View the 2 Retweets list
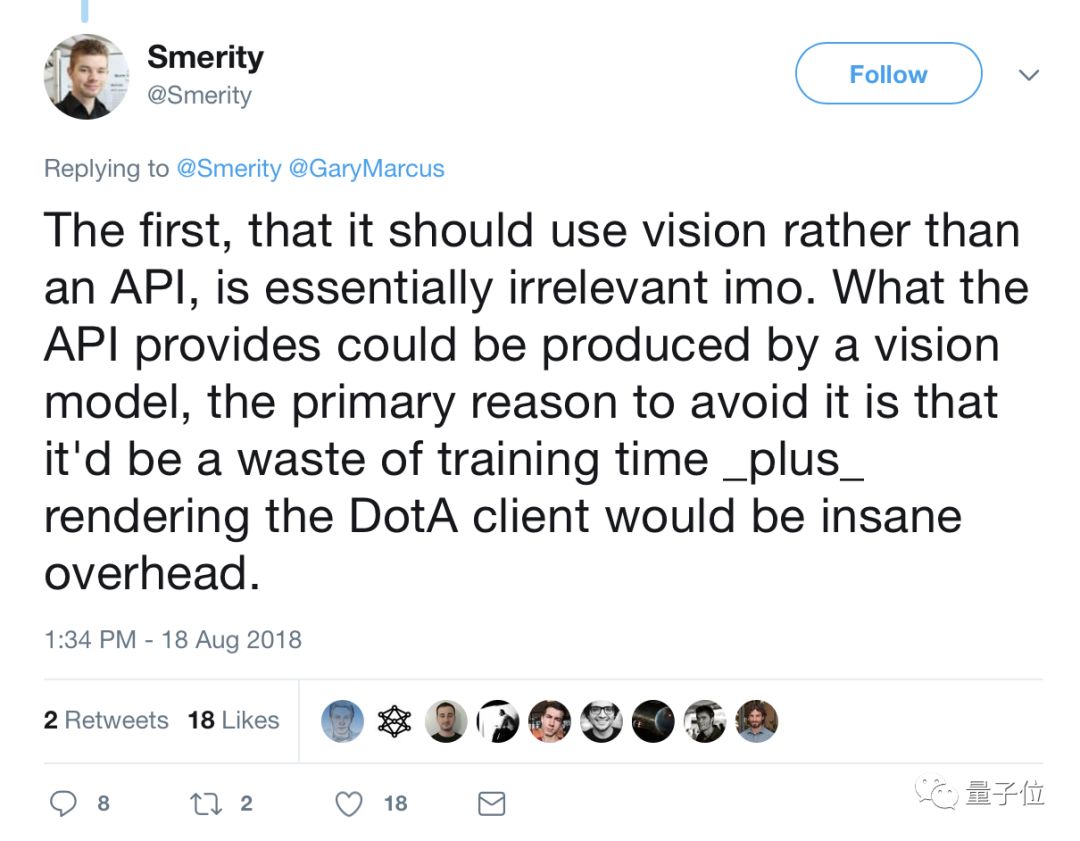The image size is (1080, 841). [106, 720]
